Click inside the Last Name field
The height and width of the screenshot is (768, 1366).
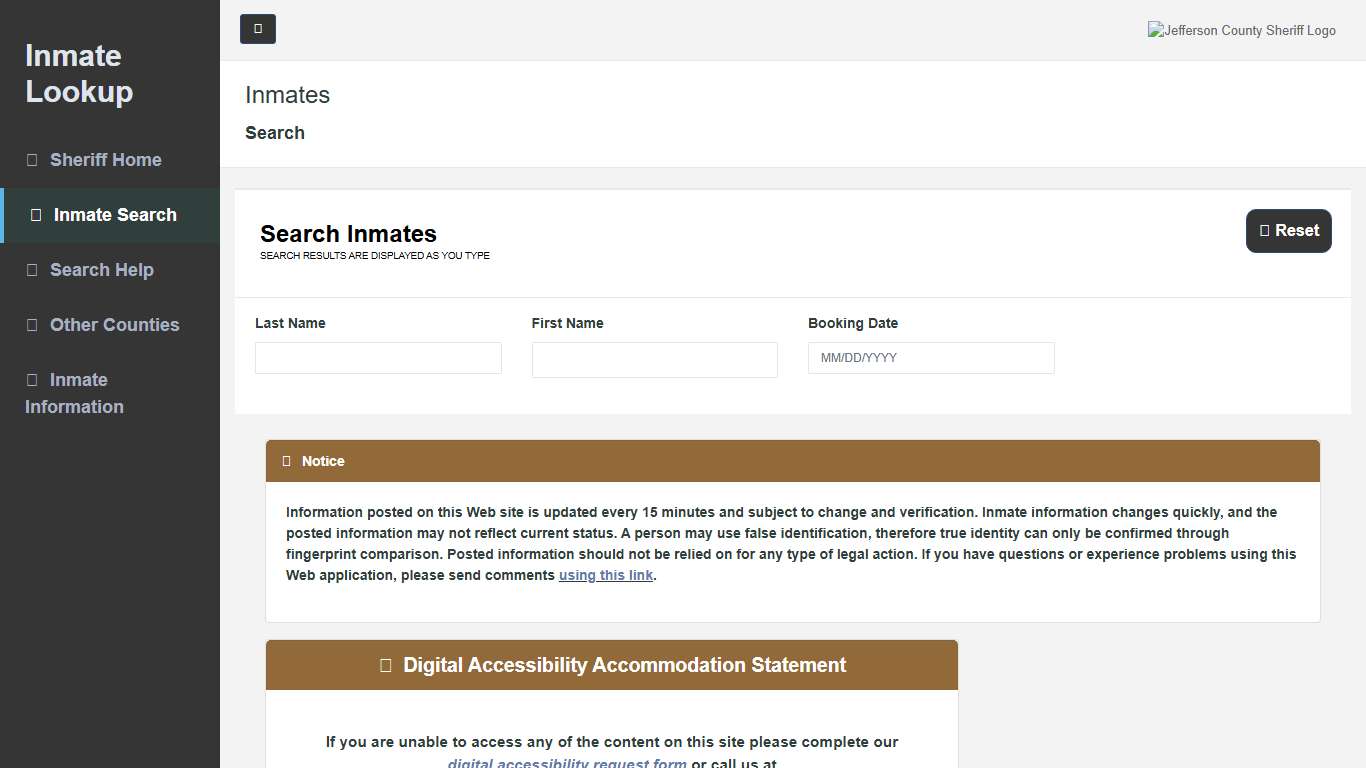(377, 357)
